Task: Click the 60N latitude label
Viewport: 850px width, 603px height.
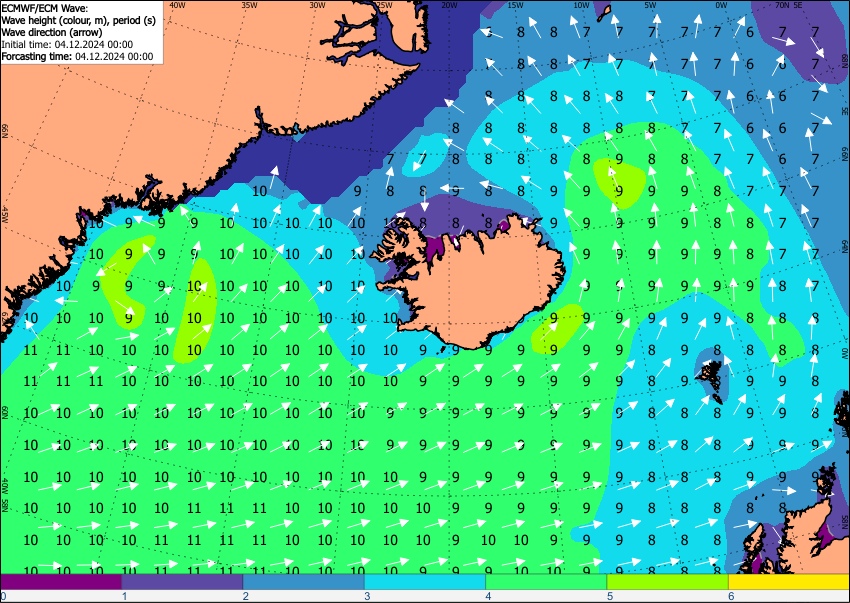Action: click(5, 412)
